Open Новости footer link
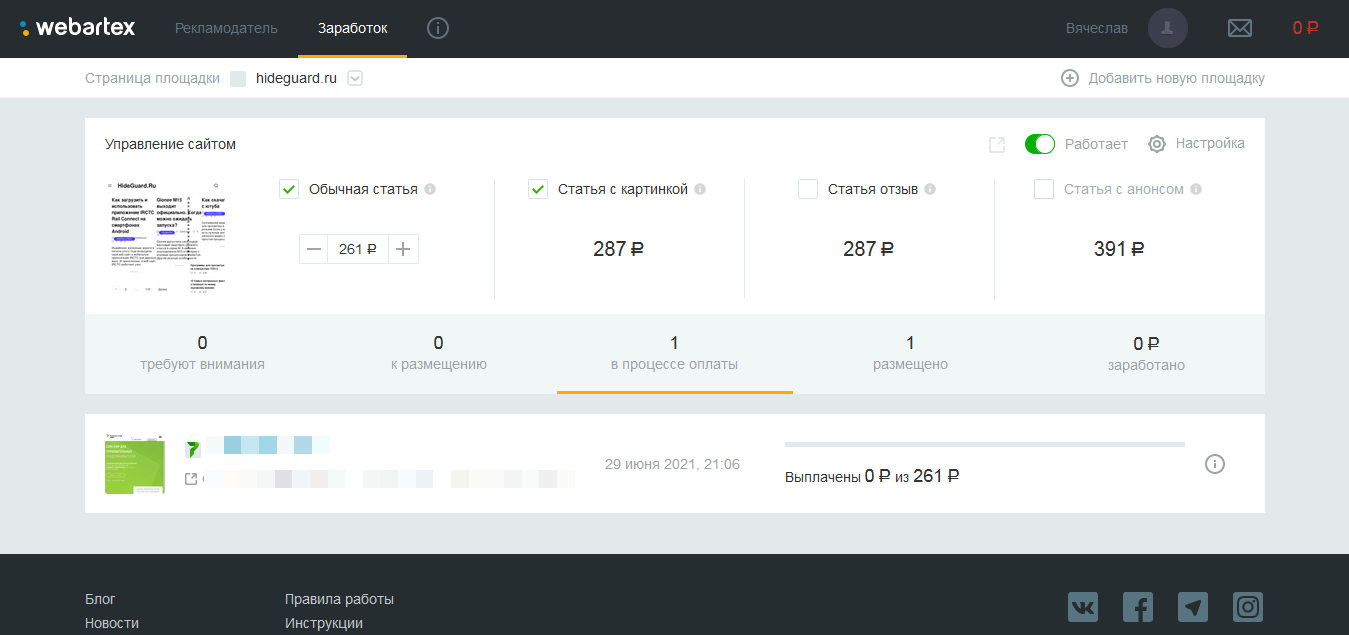 pos(112,623)
